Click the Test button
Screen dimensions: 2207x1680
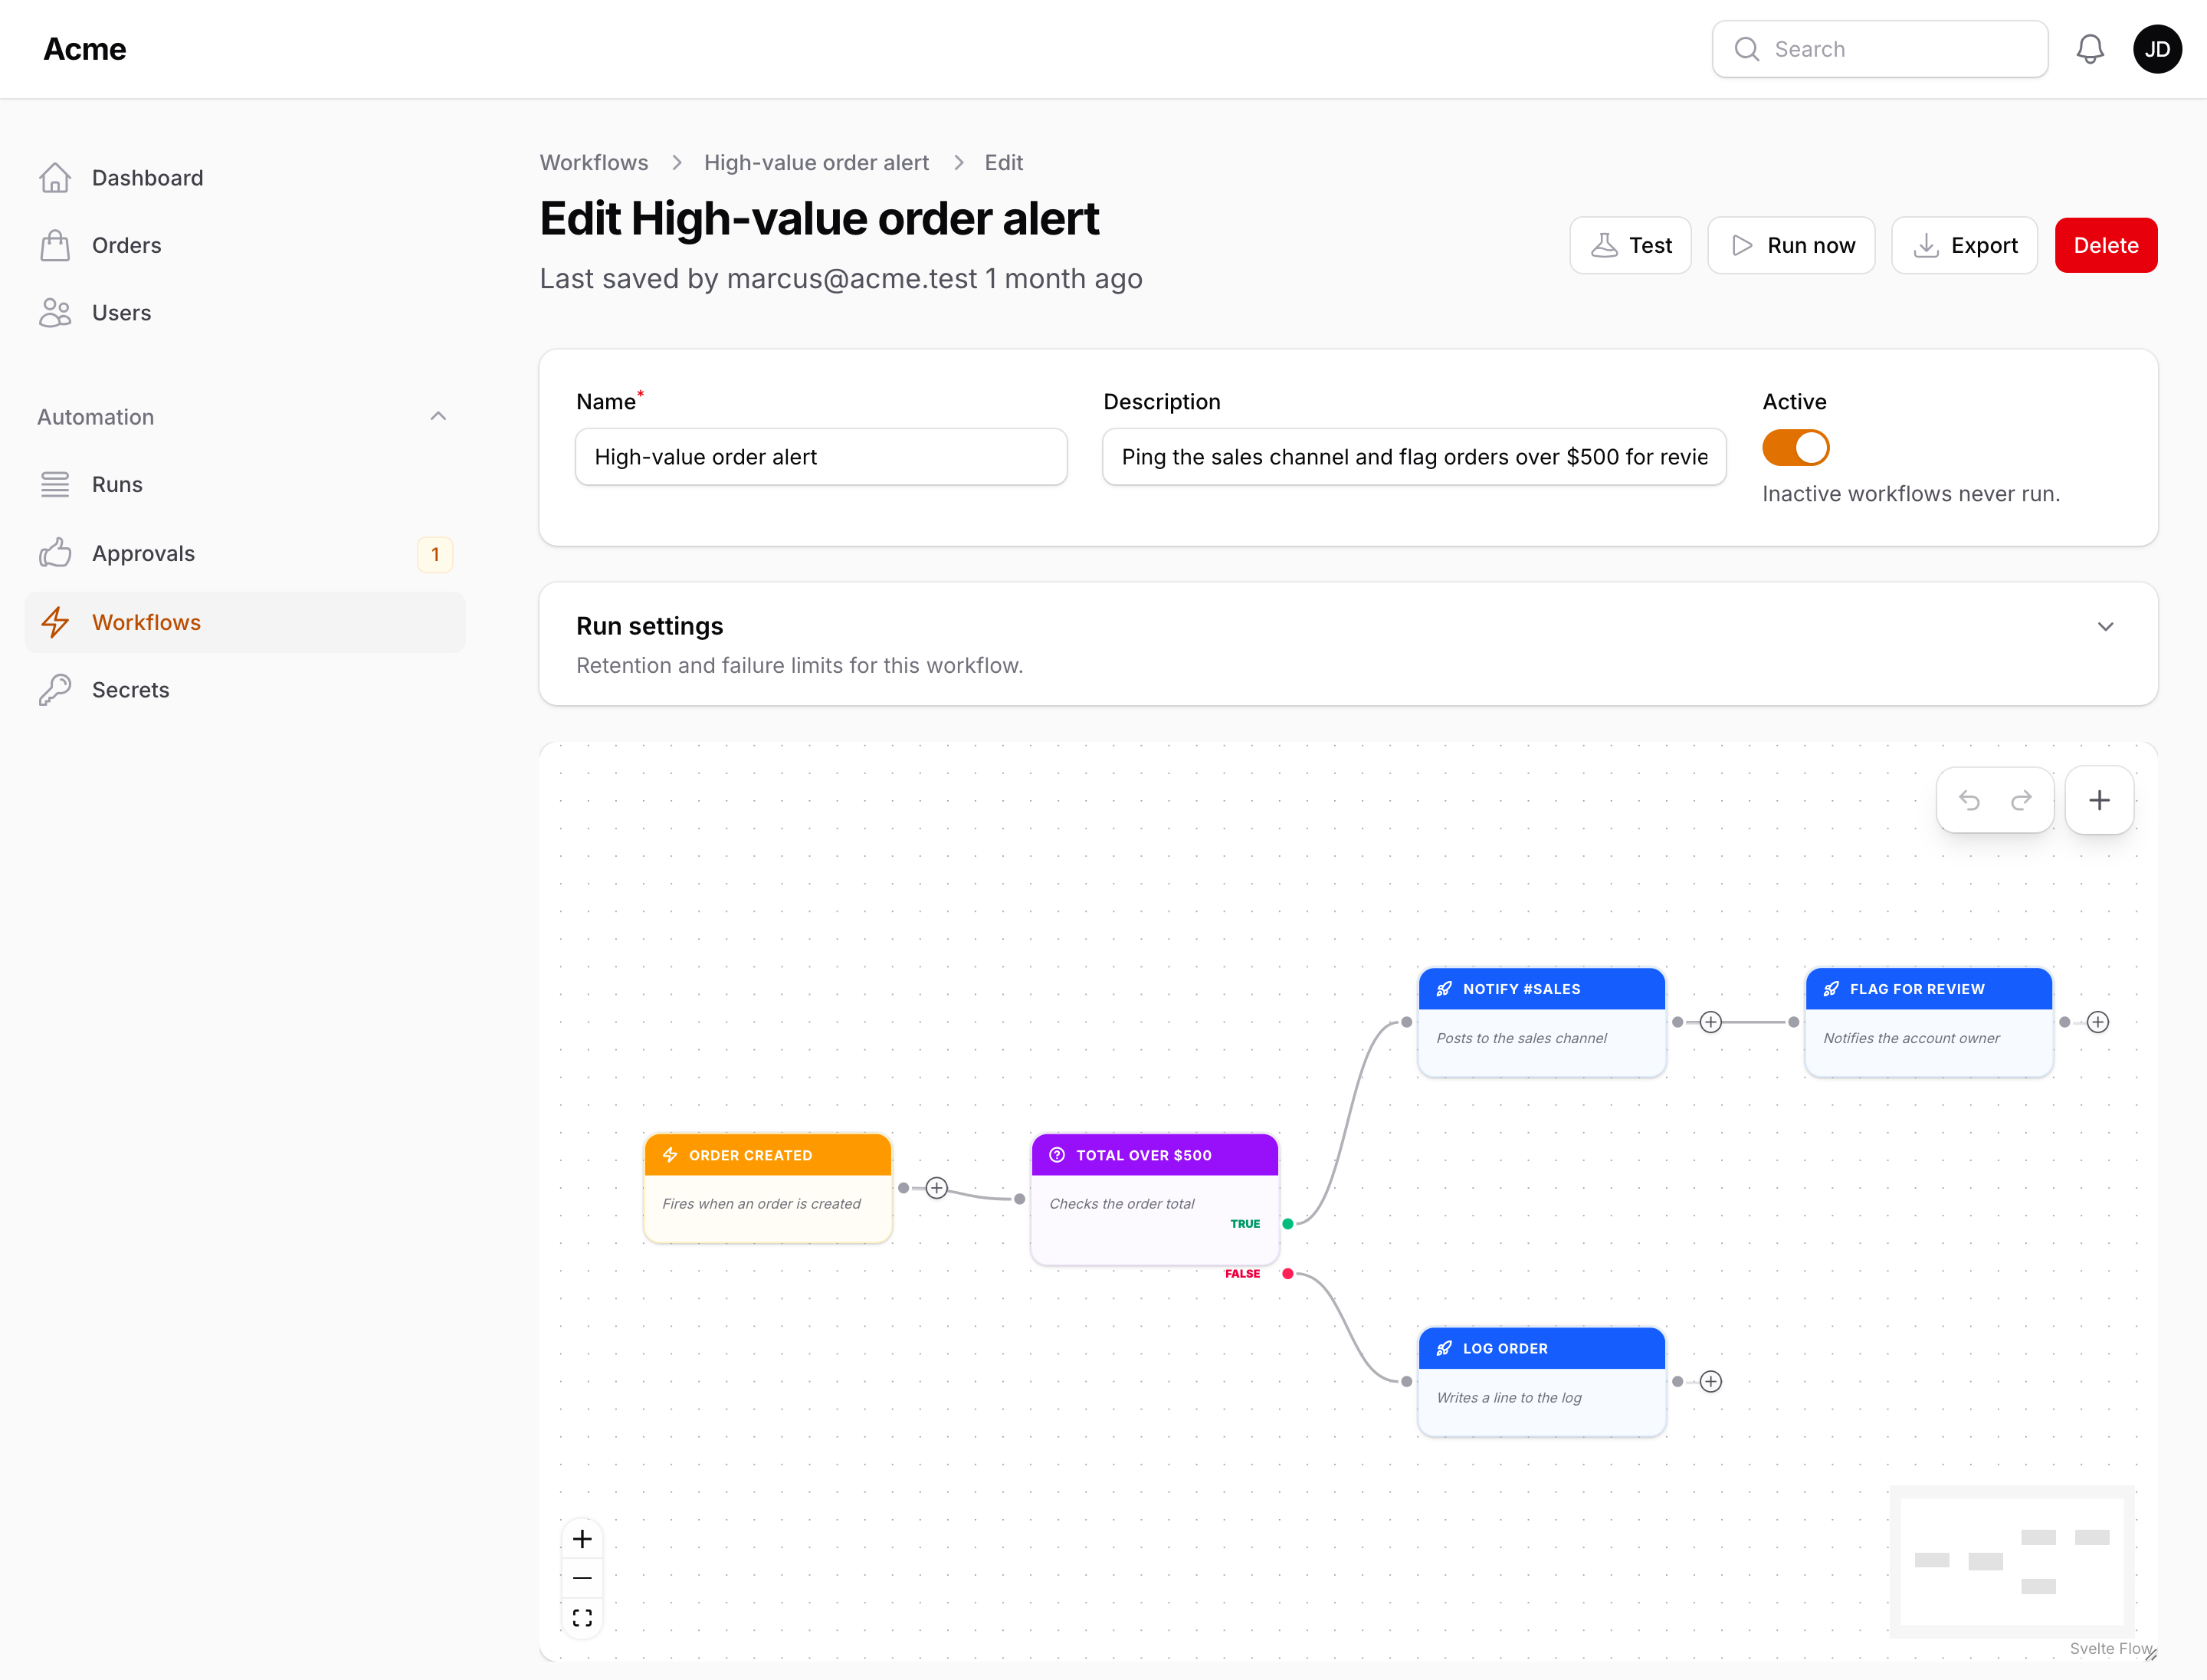(x=1630, y=245)
